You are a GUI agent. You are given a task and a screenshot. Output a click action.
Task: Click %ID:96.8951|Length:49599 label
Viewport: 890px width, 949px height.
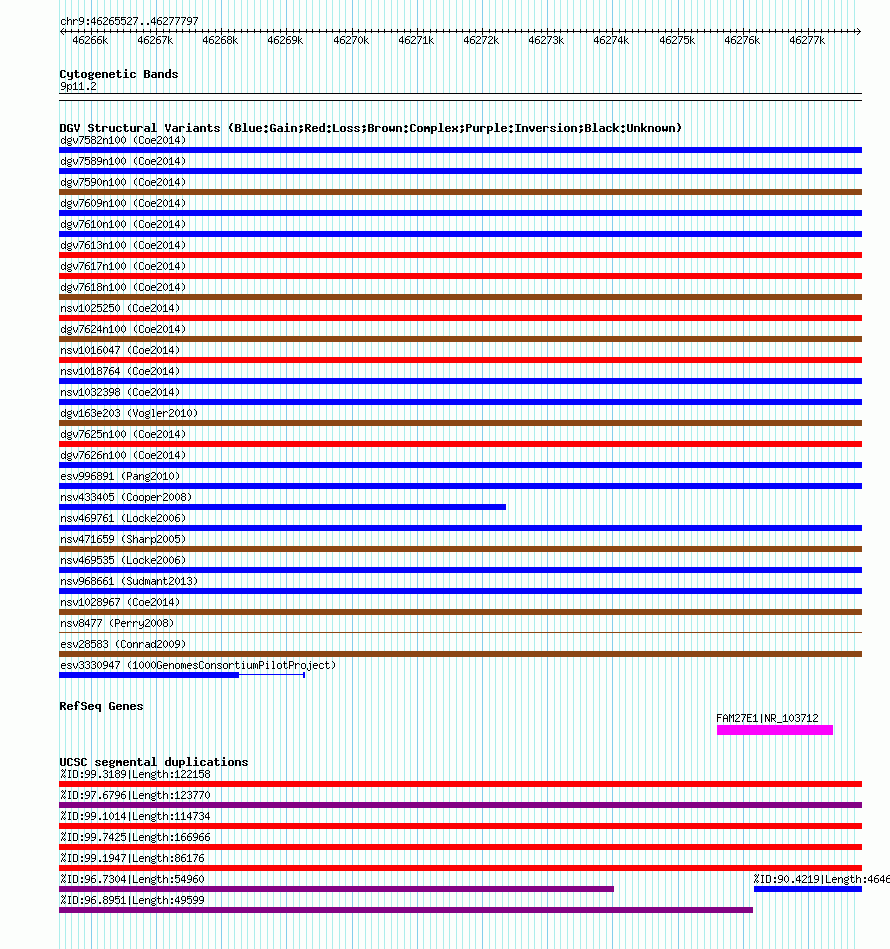[x=132, y=900]
